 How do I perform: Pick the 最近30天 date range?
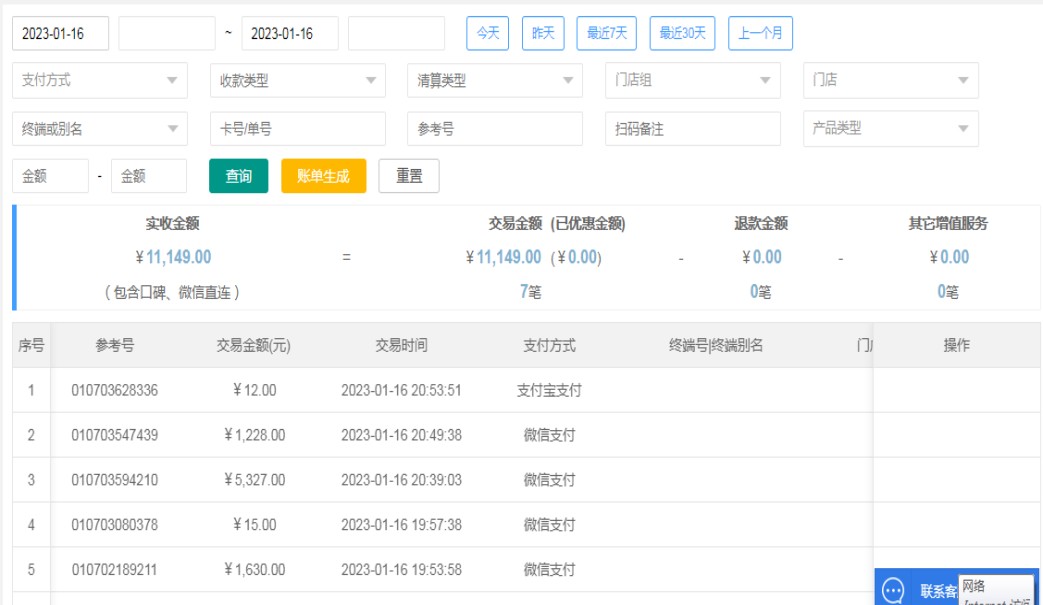pos(682,33)
